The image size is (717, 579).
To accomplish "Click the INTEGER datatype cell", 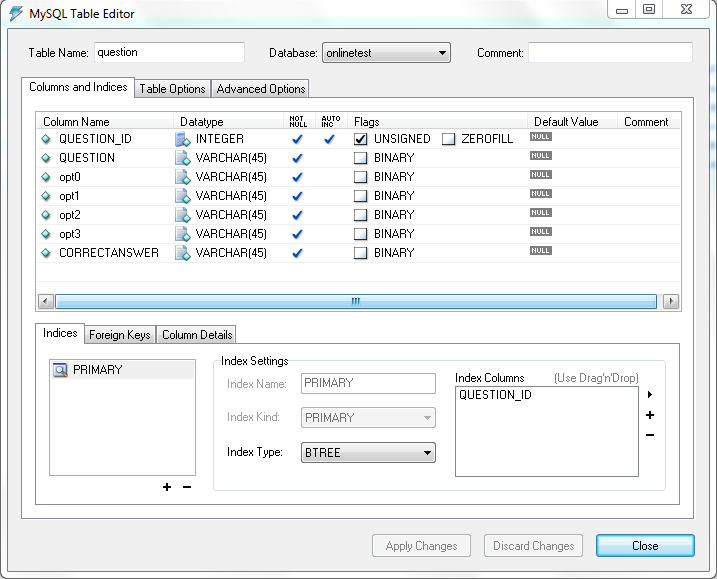I will tap(220, 139).
